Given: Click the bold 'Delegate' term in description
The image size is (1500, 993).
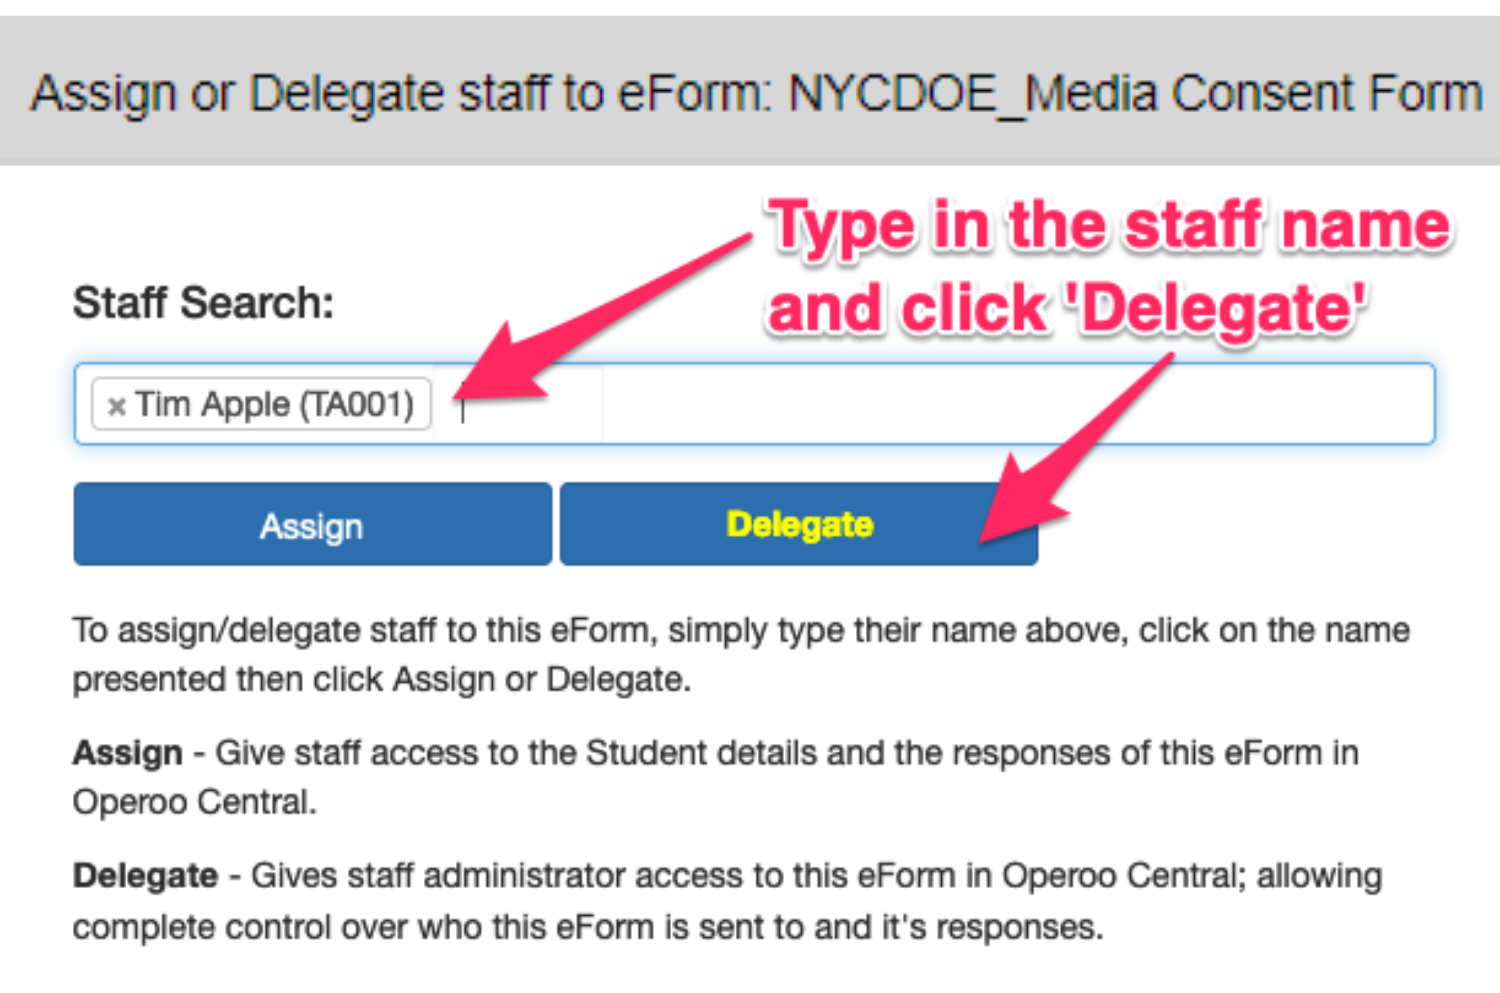Looking at the screenshot, I should tap(145, 876).
